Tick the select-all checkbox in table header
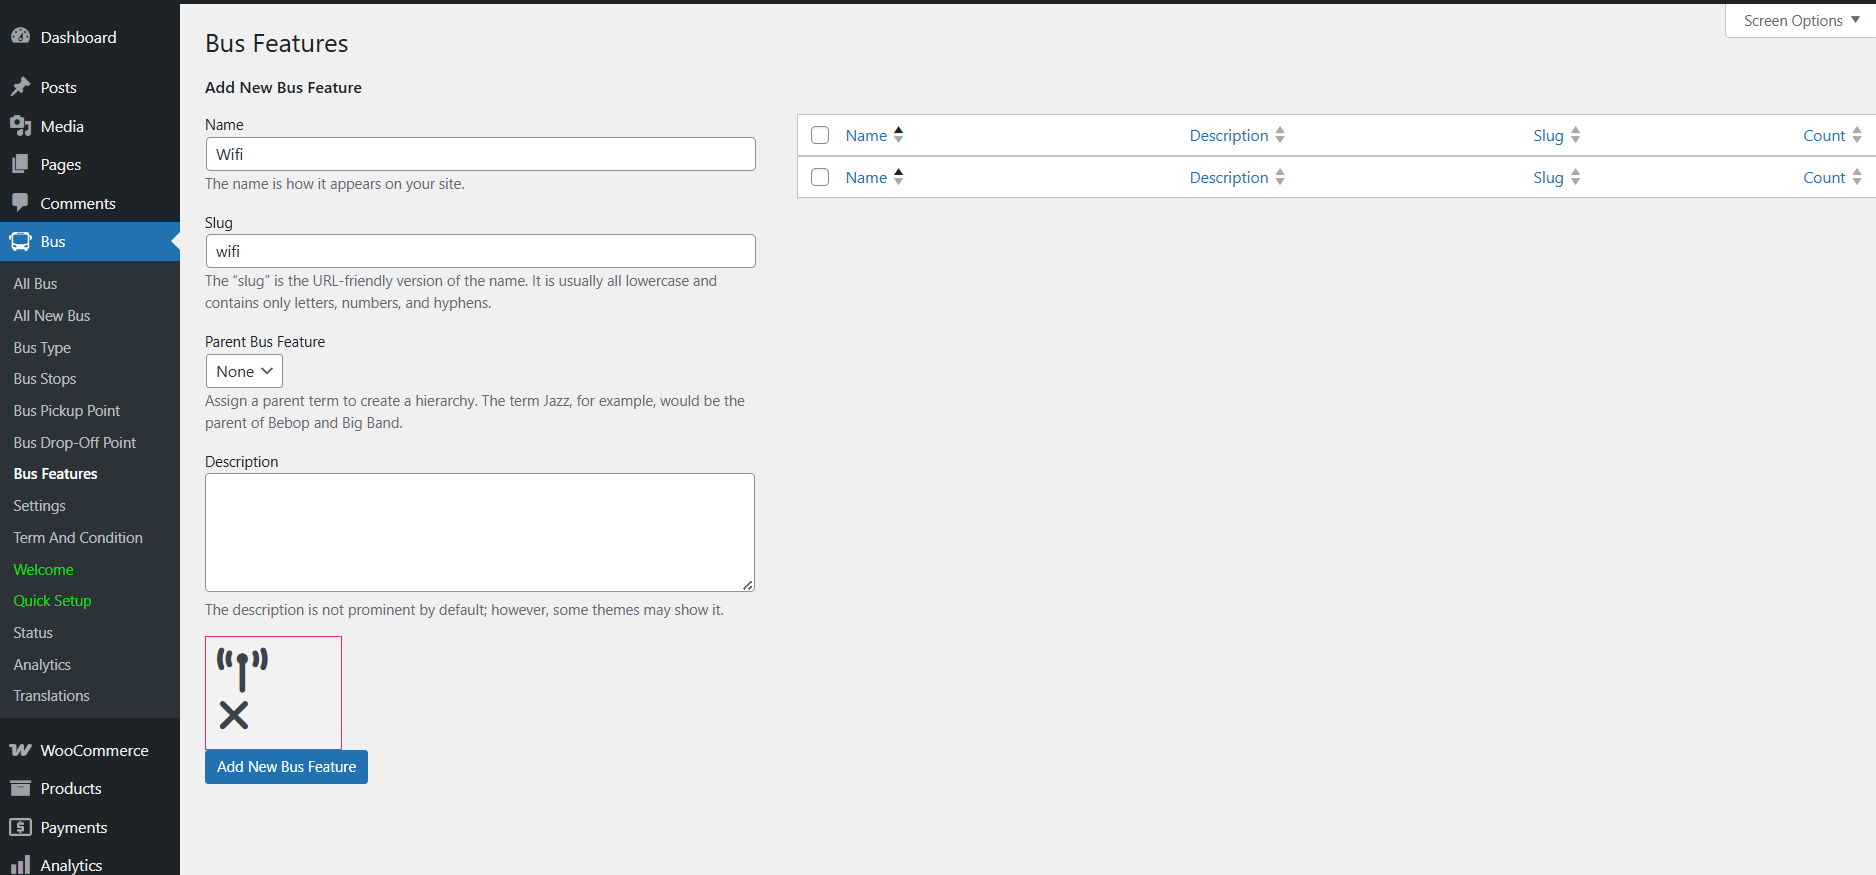Image resolution: width=1876 pixels, height=875 pixels. click(820, 135)
